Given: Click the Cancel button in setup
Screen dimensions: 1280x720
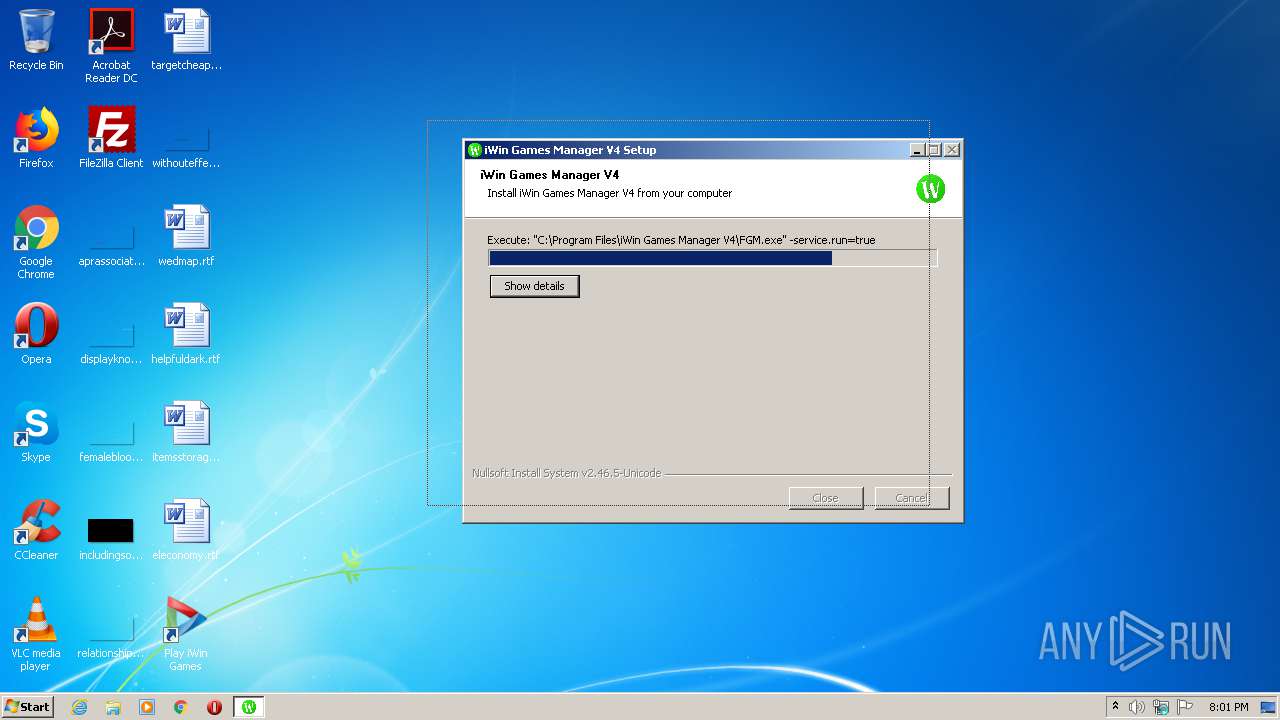Looking at the screenshot, I should 911,498.
